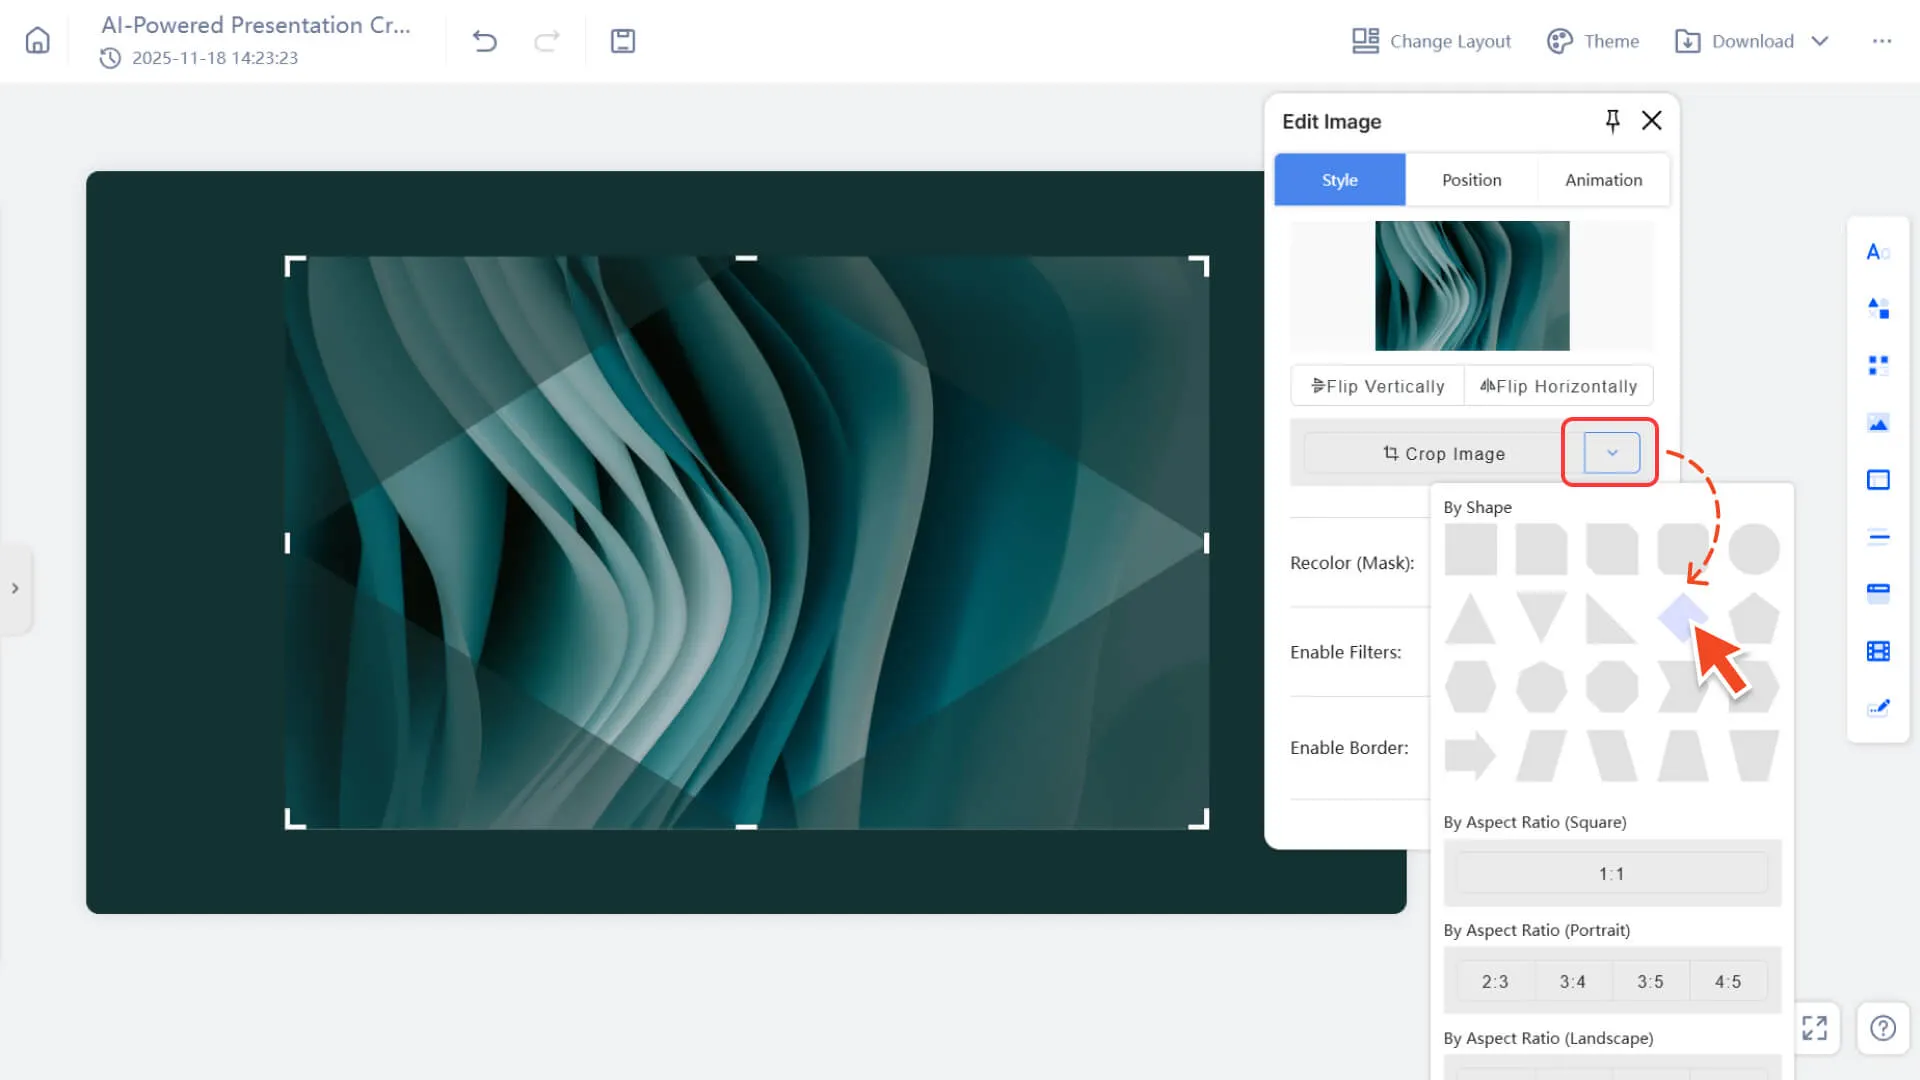Image resolution: width=1920 pixels, height=1080 pixels.
Task: Crop image to diamond shape
Action: (x=1683, y=618)
